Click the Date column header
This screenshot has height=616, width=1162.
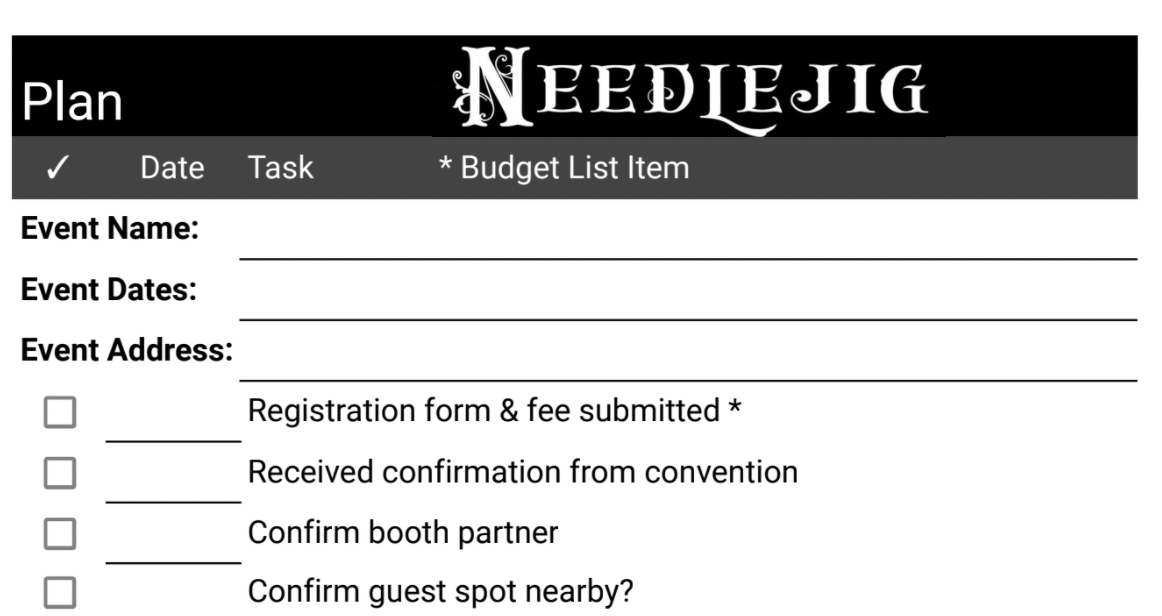[x=172, y=168]
